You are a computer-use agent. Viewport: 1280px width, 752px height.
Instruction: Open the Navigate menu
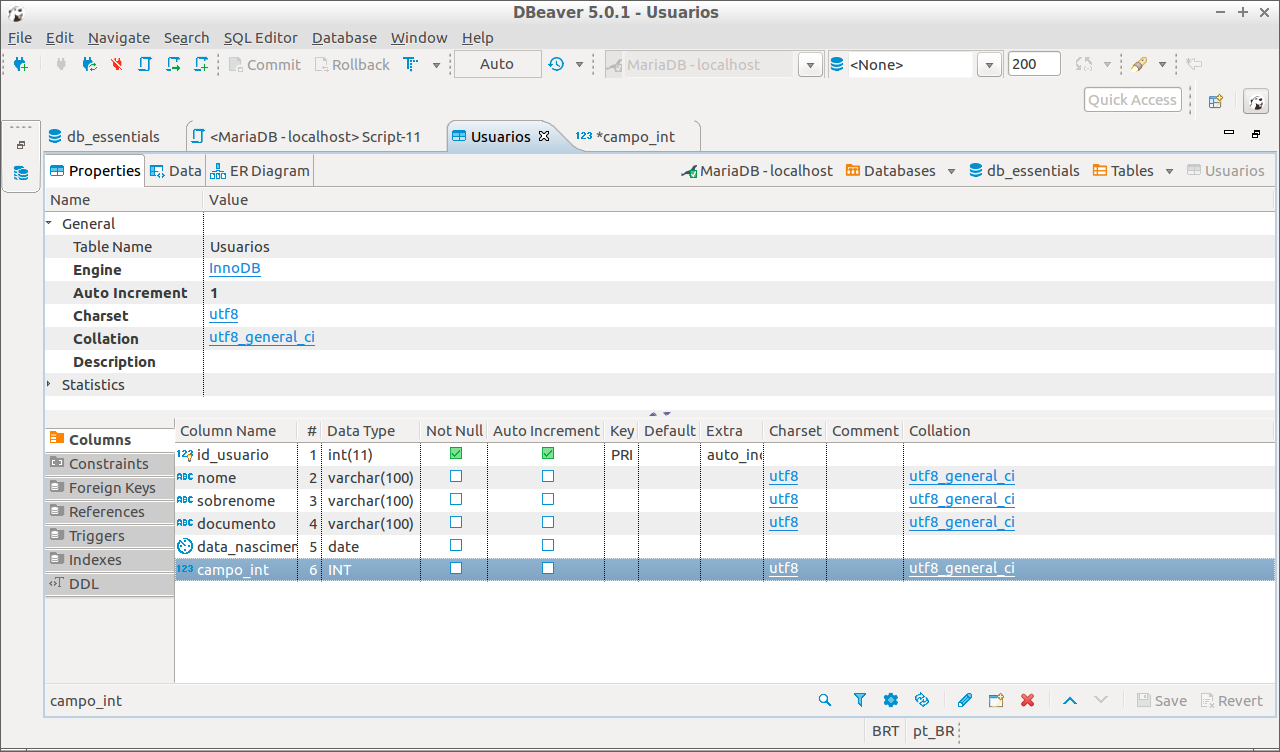119,38
